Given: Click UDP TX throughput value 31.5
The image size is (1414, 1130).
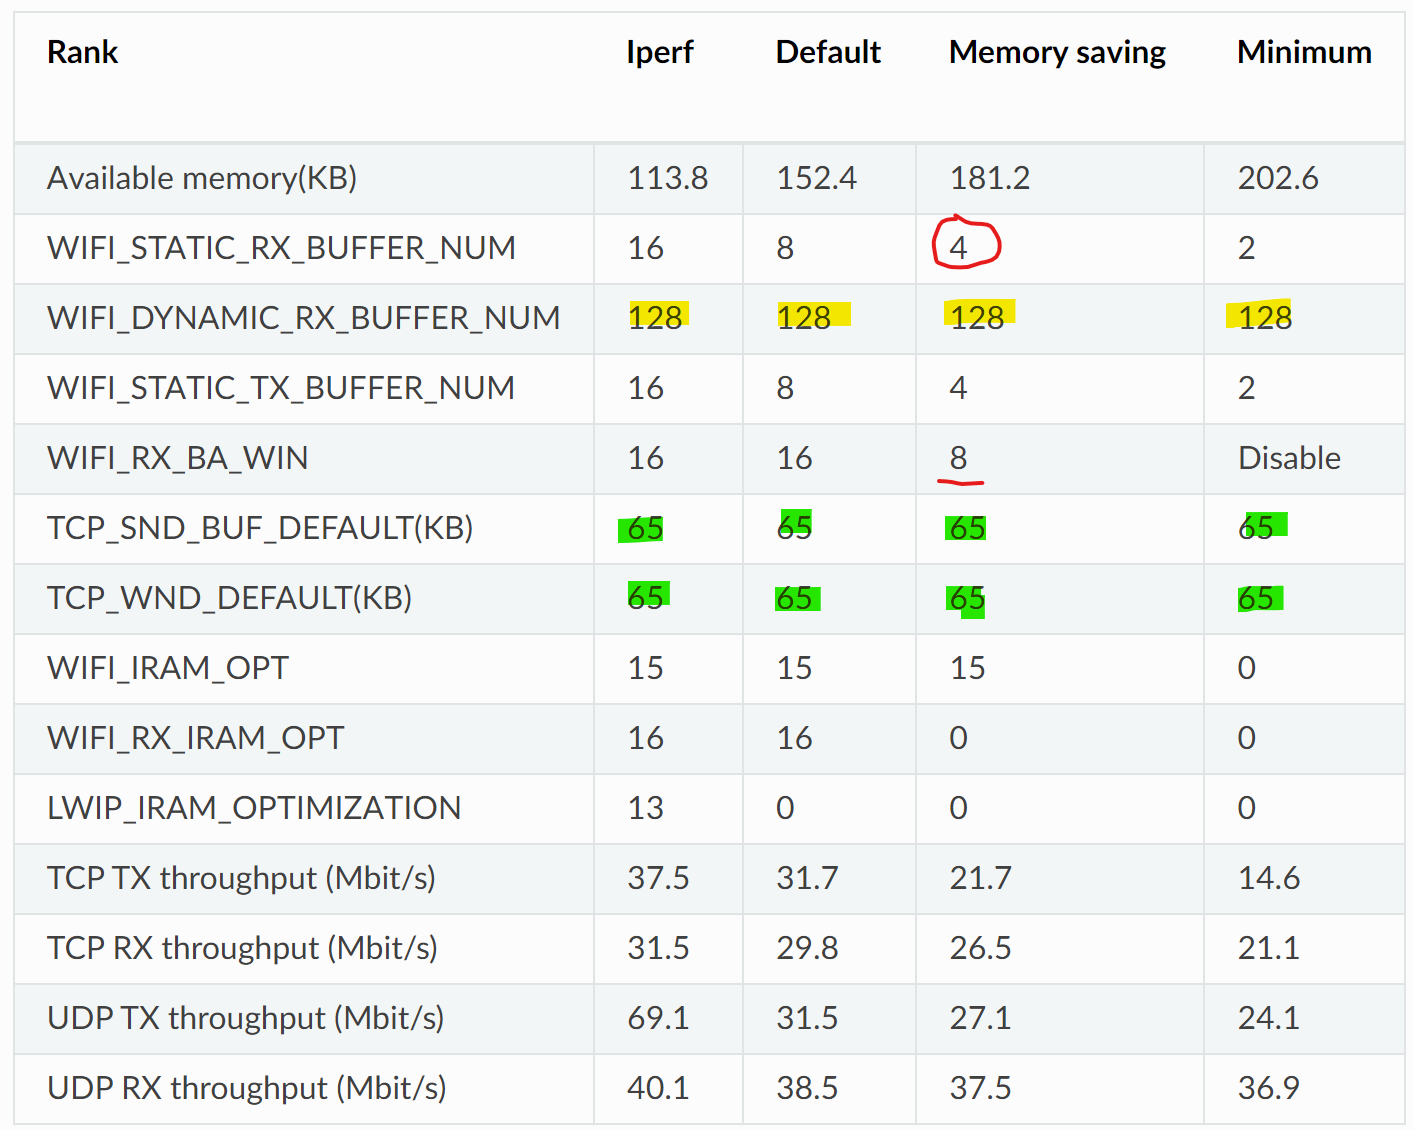Looking at the screenshot, I should (x=807, y=1018).
